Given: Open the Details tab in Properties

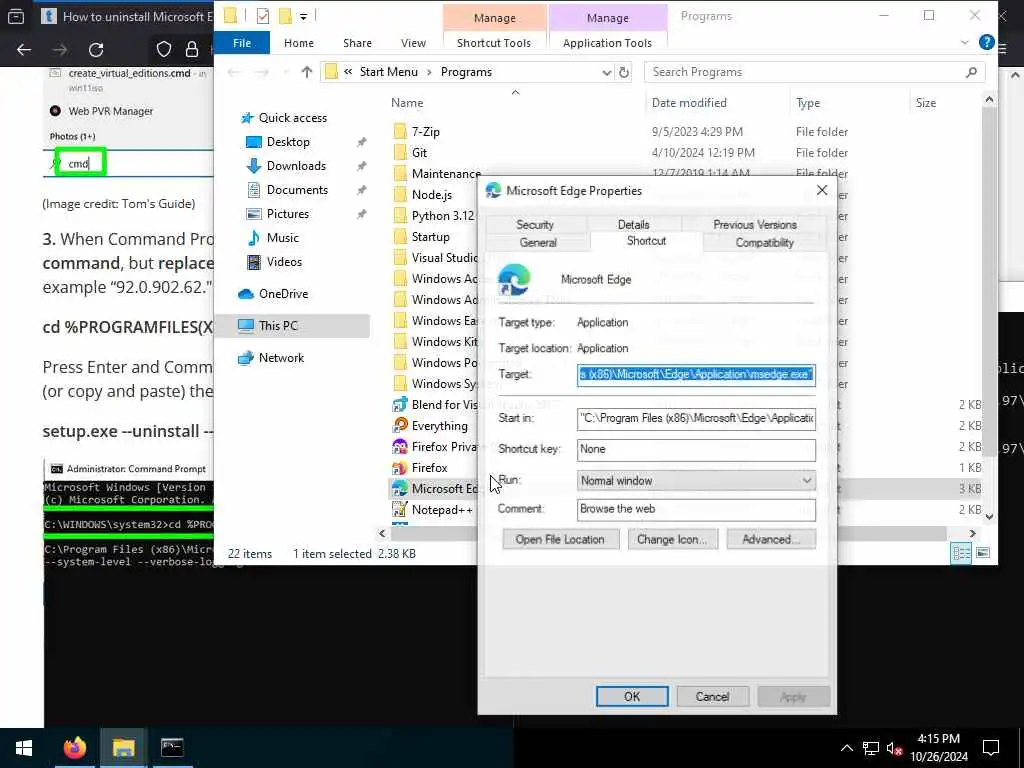Looking at the screenshot, I should click(633, 225).
